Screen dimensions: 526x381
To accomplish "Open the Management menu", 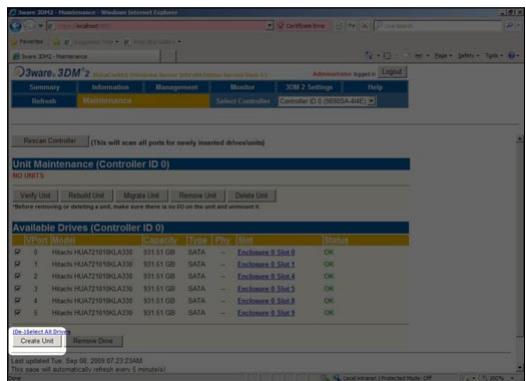I will (x=177, y=87).
